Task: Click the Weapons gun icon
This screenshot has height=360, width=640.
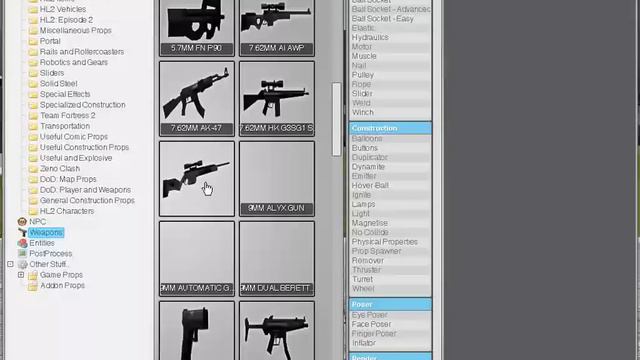Action: [22, 232]
